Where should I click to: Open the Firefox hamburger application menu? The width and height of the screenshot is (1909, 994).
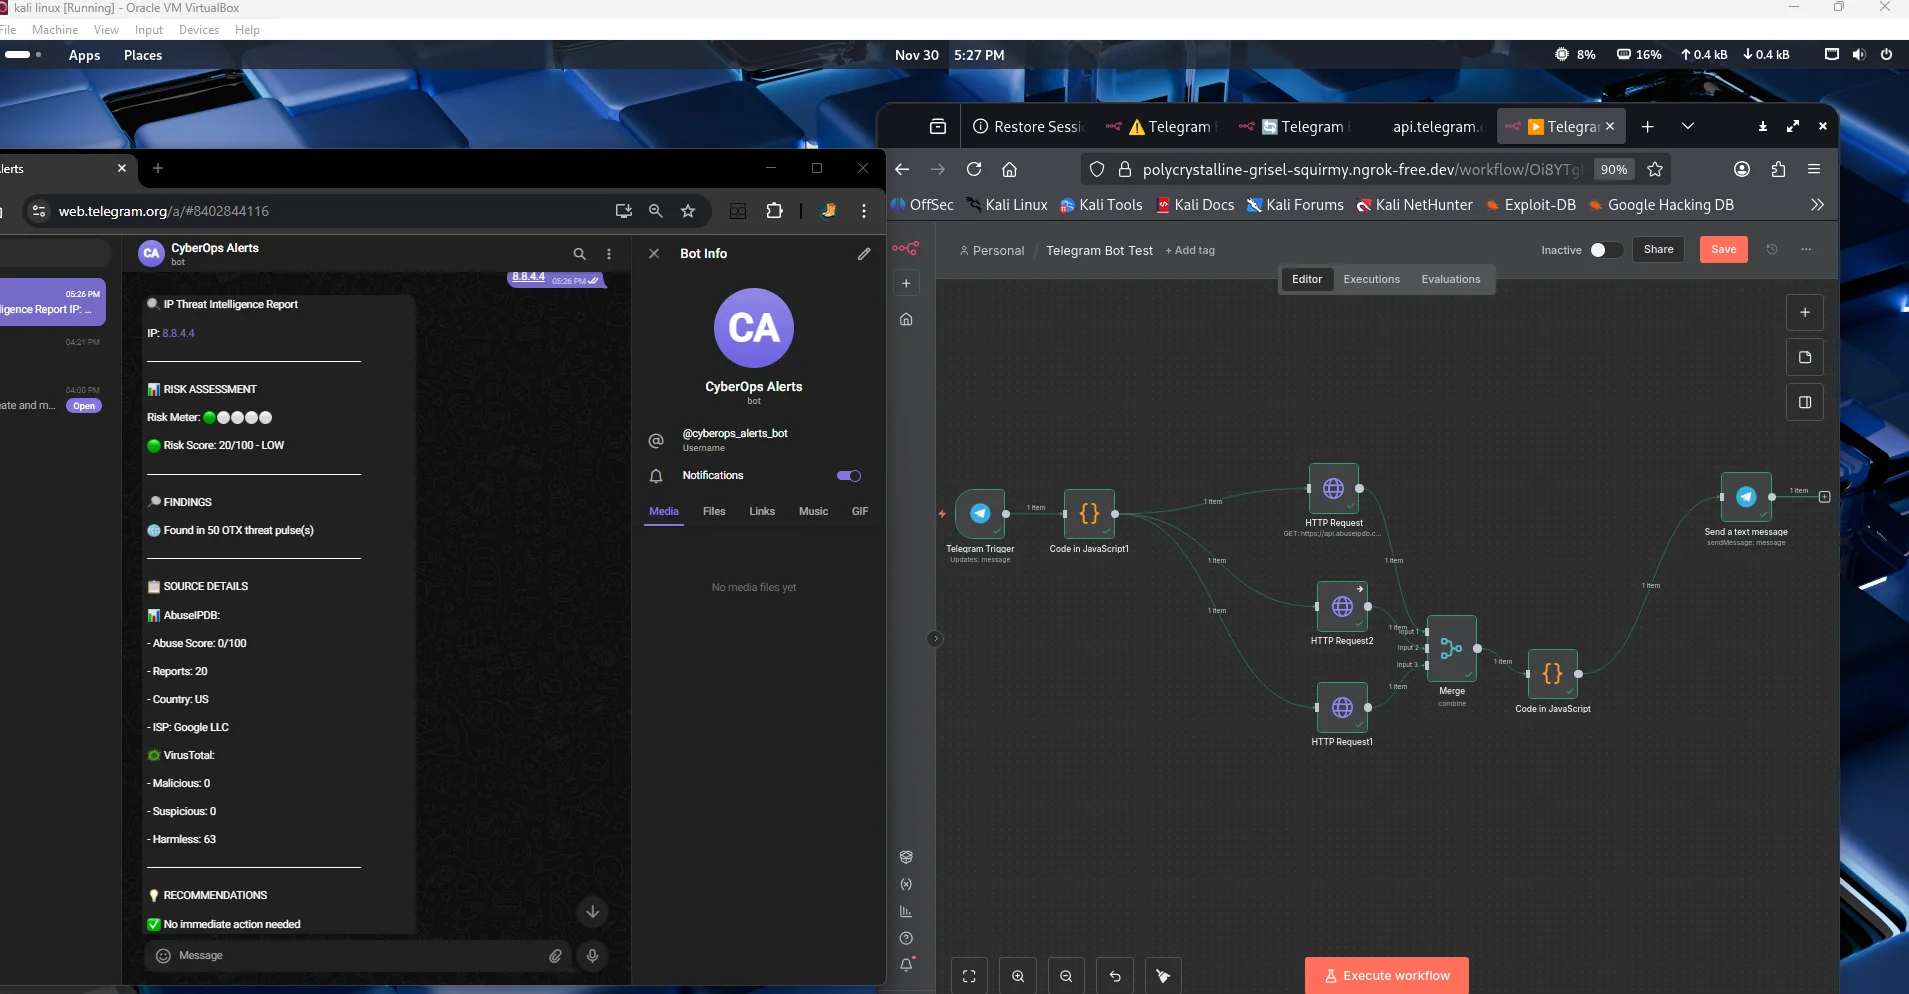point(1814,170)
